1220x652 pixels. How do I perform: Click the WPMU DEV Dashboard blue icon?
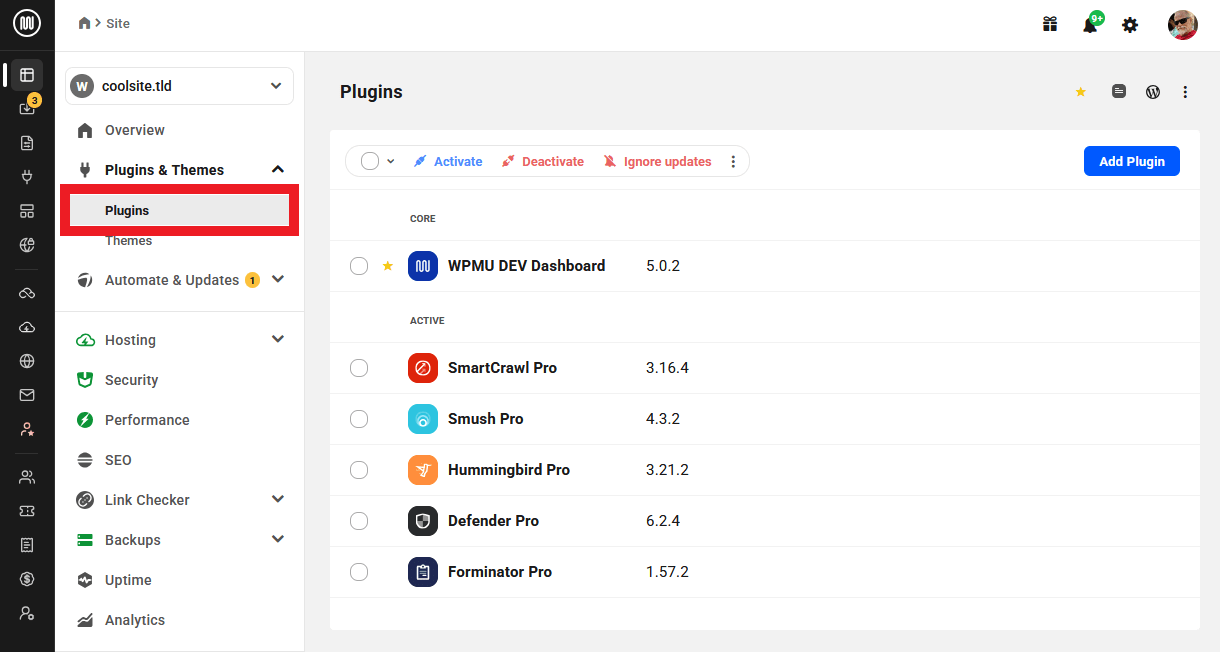click(x=423, y=266)
